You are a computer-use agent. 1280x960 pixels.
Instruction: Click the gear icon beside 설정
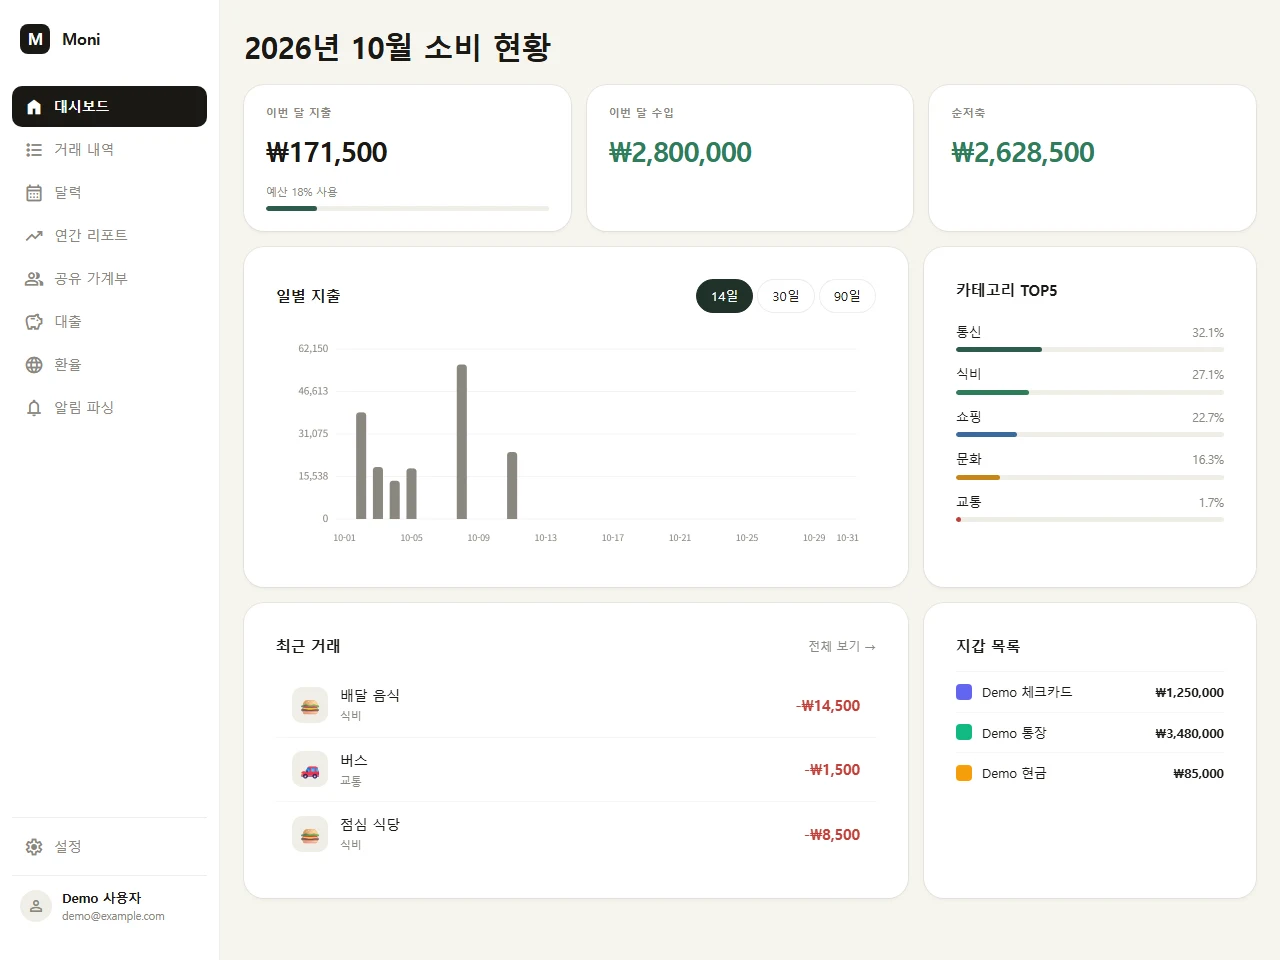[34, 847]
